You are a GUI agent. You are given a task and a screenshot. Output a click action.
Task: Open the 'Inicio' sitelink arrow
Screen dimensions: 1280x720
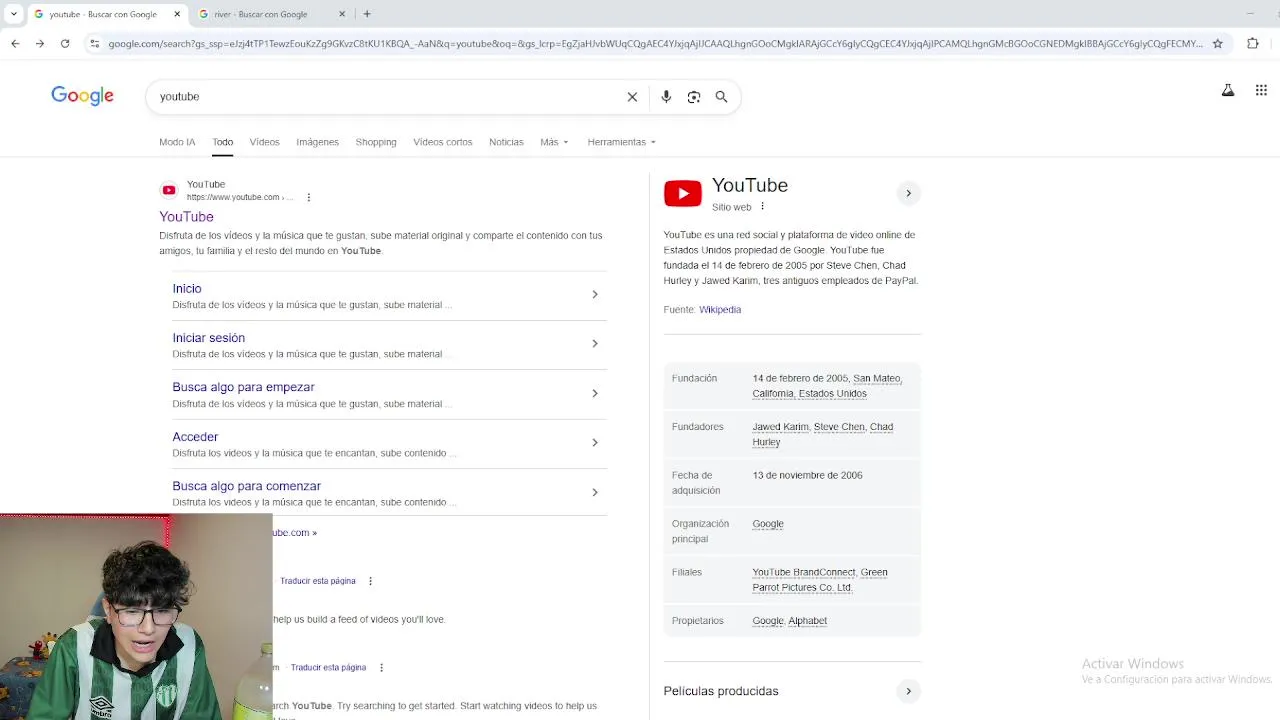tap(594, 295)
